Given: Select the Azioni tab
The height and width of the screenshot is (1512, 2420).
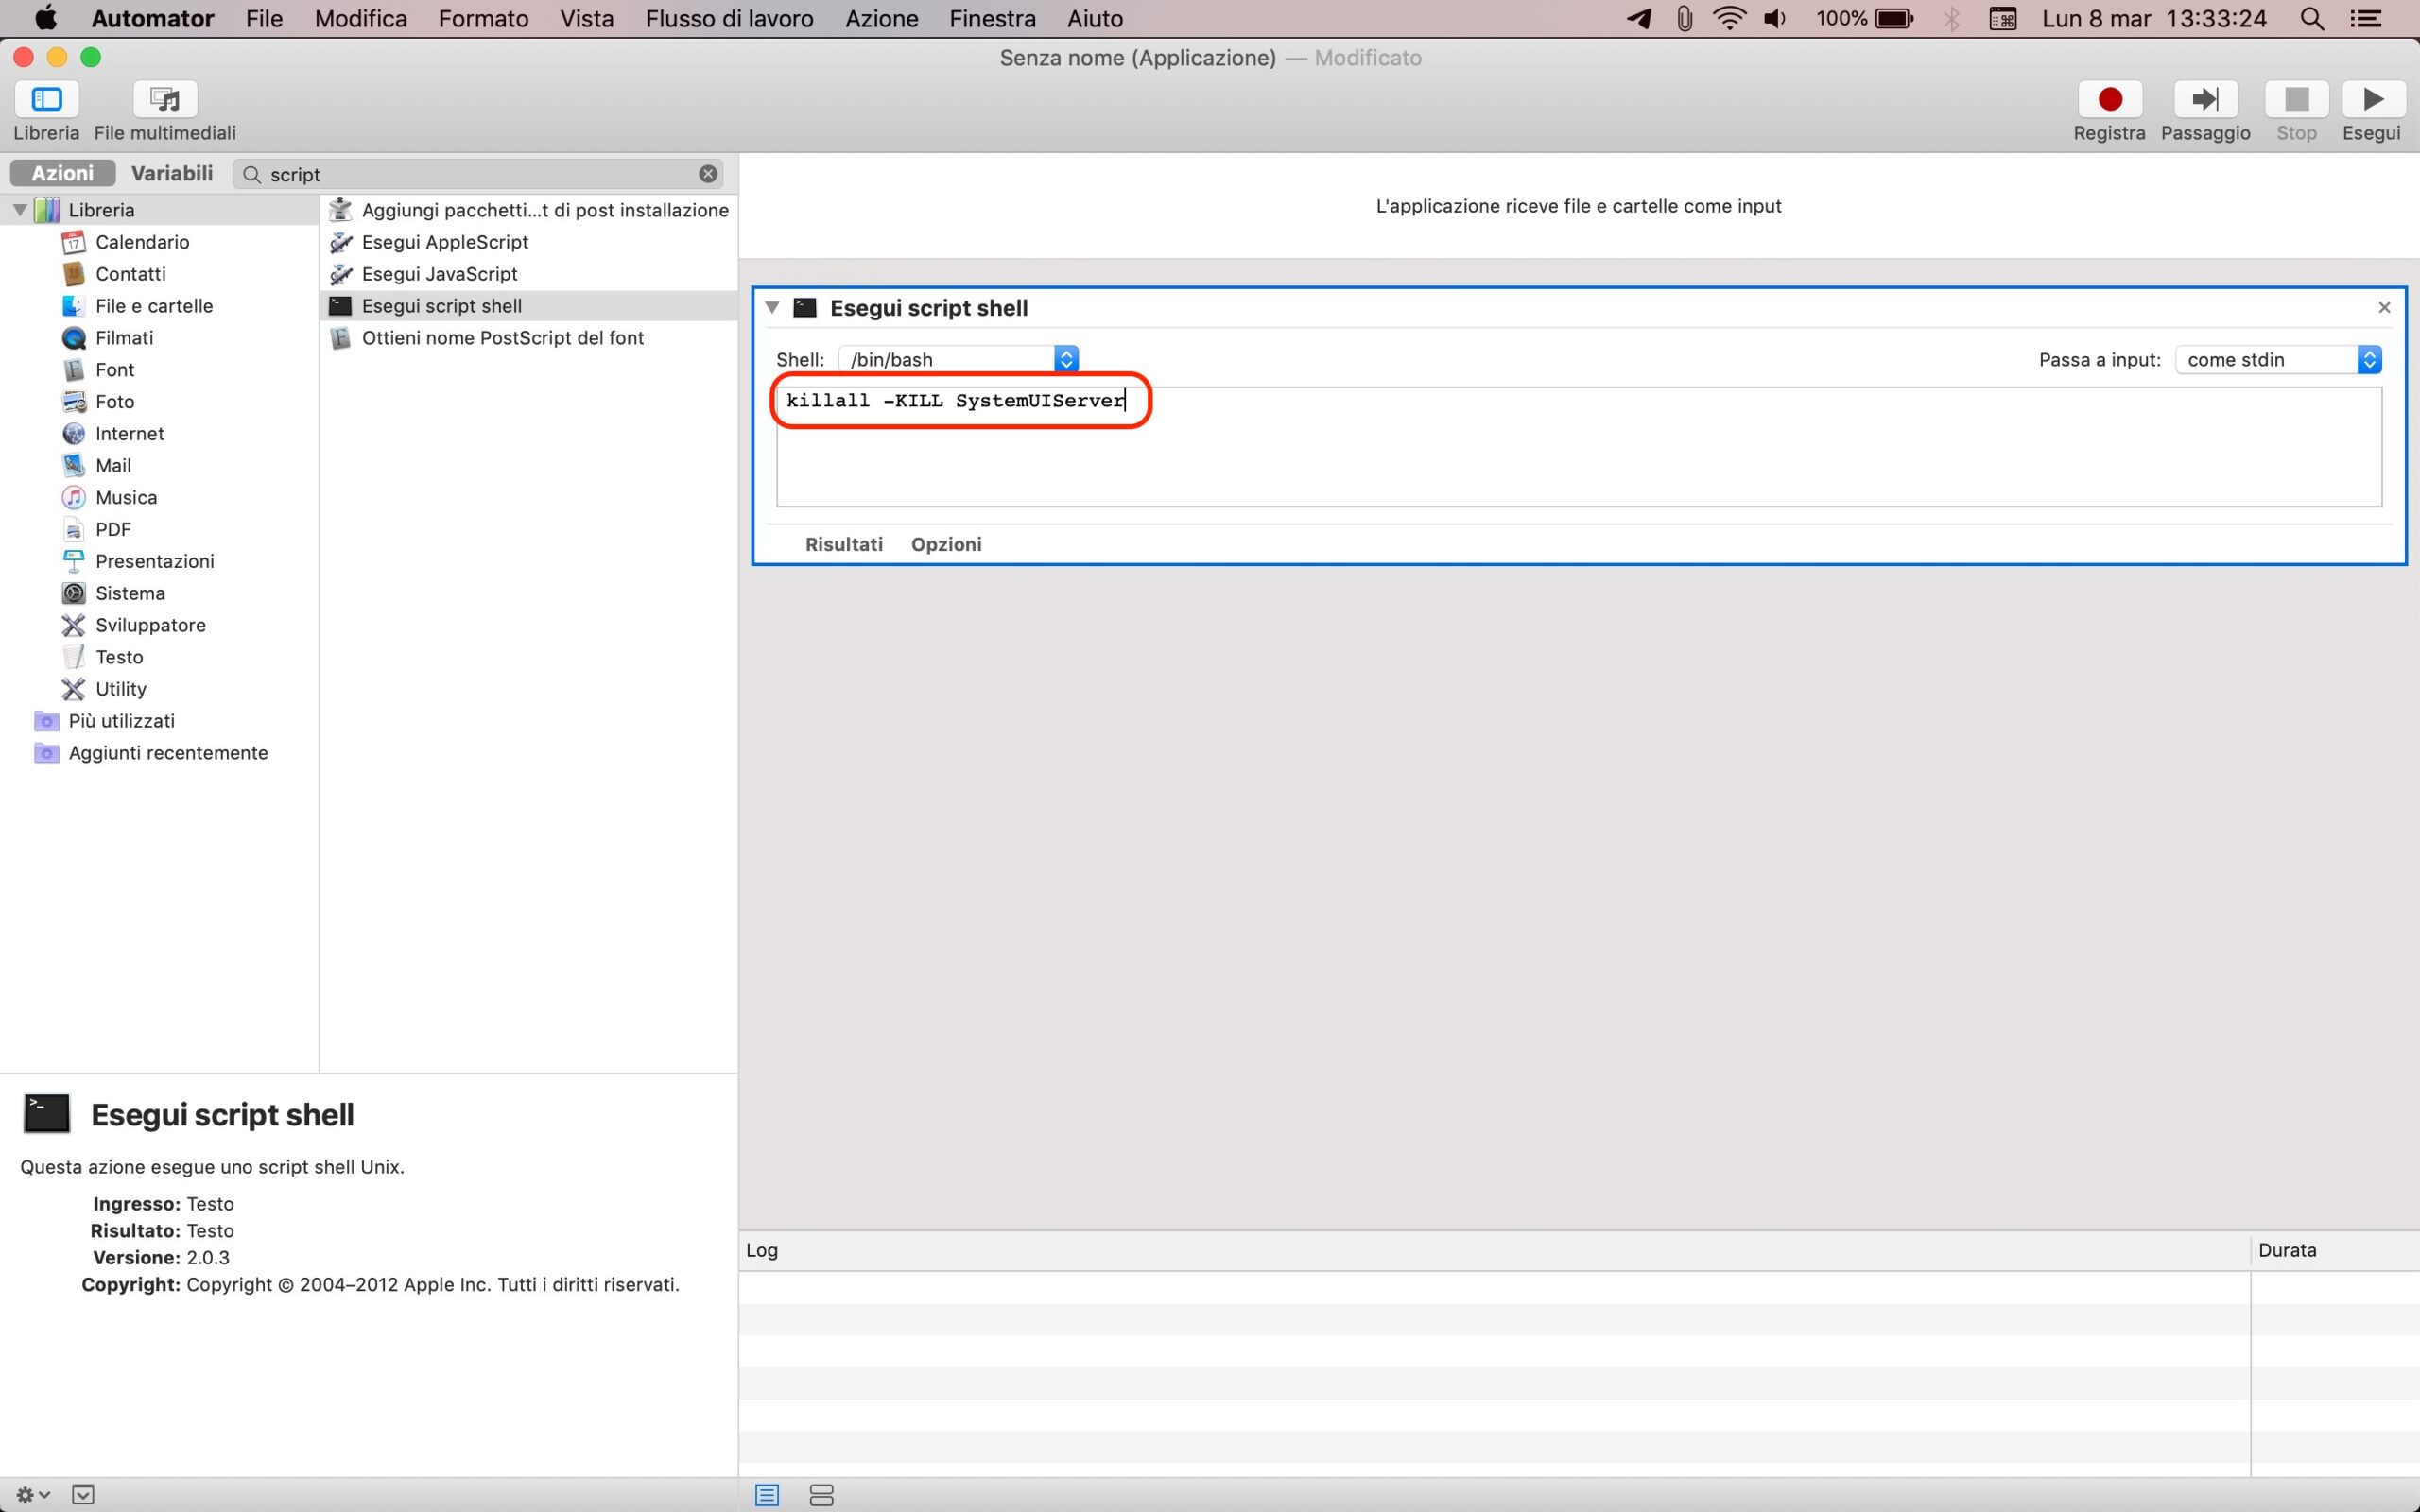Looking at the screenshot, I should (x=62, y=173).
